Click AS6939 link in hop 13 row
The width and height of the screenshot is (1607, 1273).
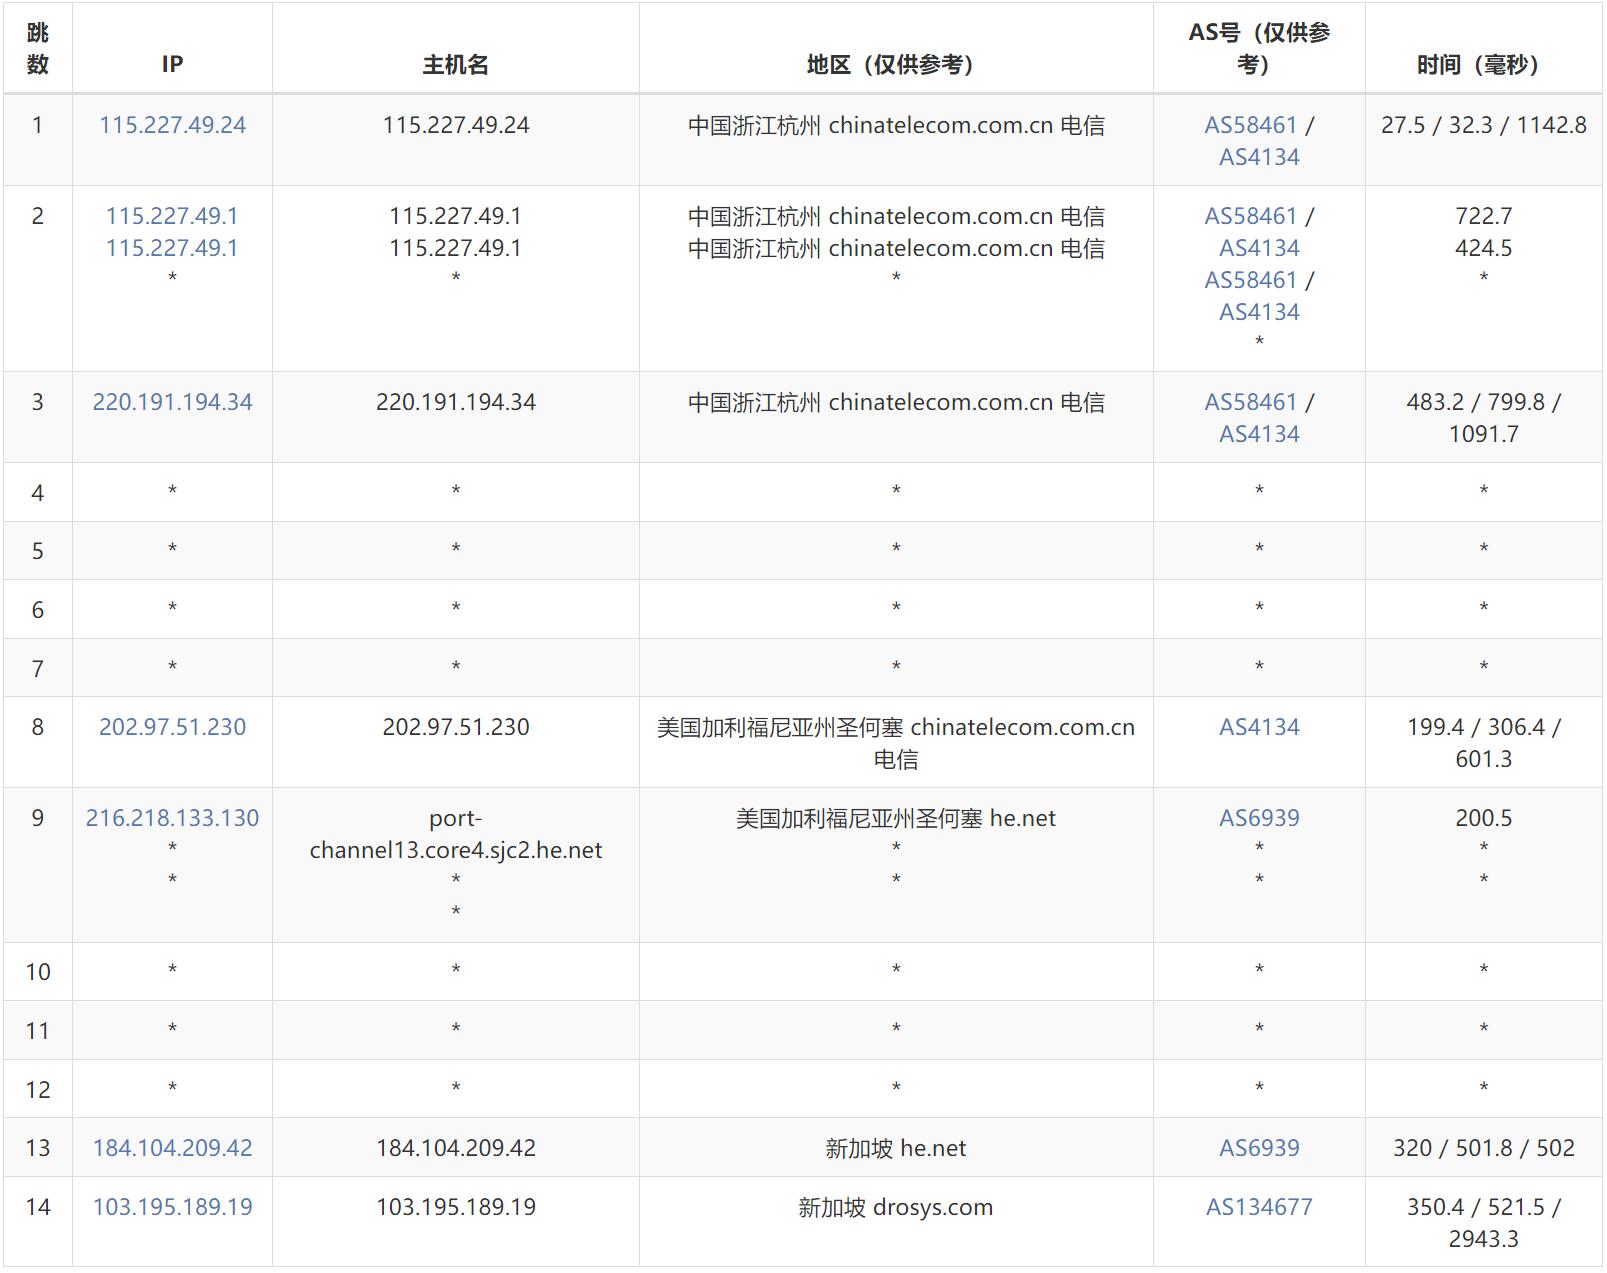1259,1148
